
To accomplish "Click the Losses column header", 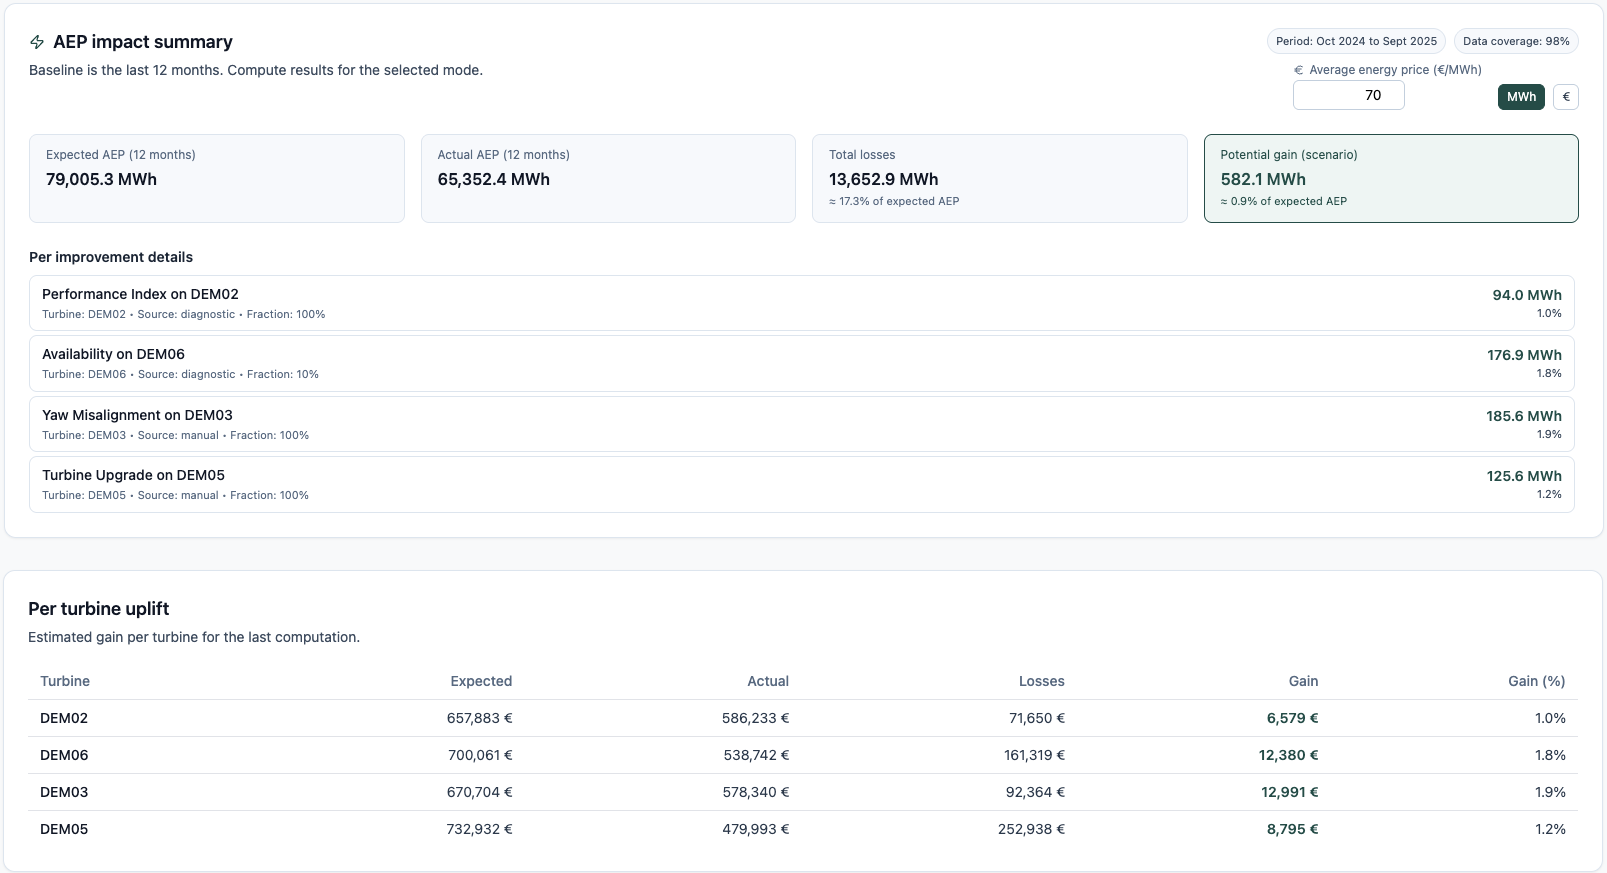I will [1041, 681].
